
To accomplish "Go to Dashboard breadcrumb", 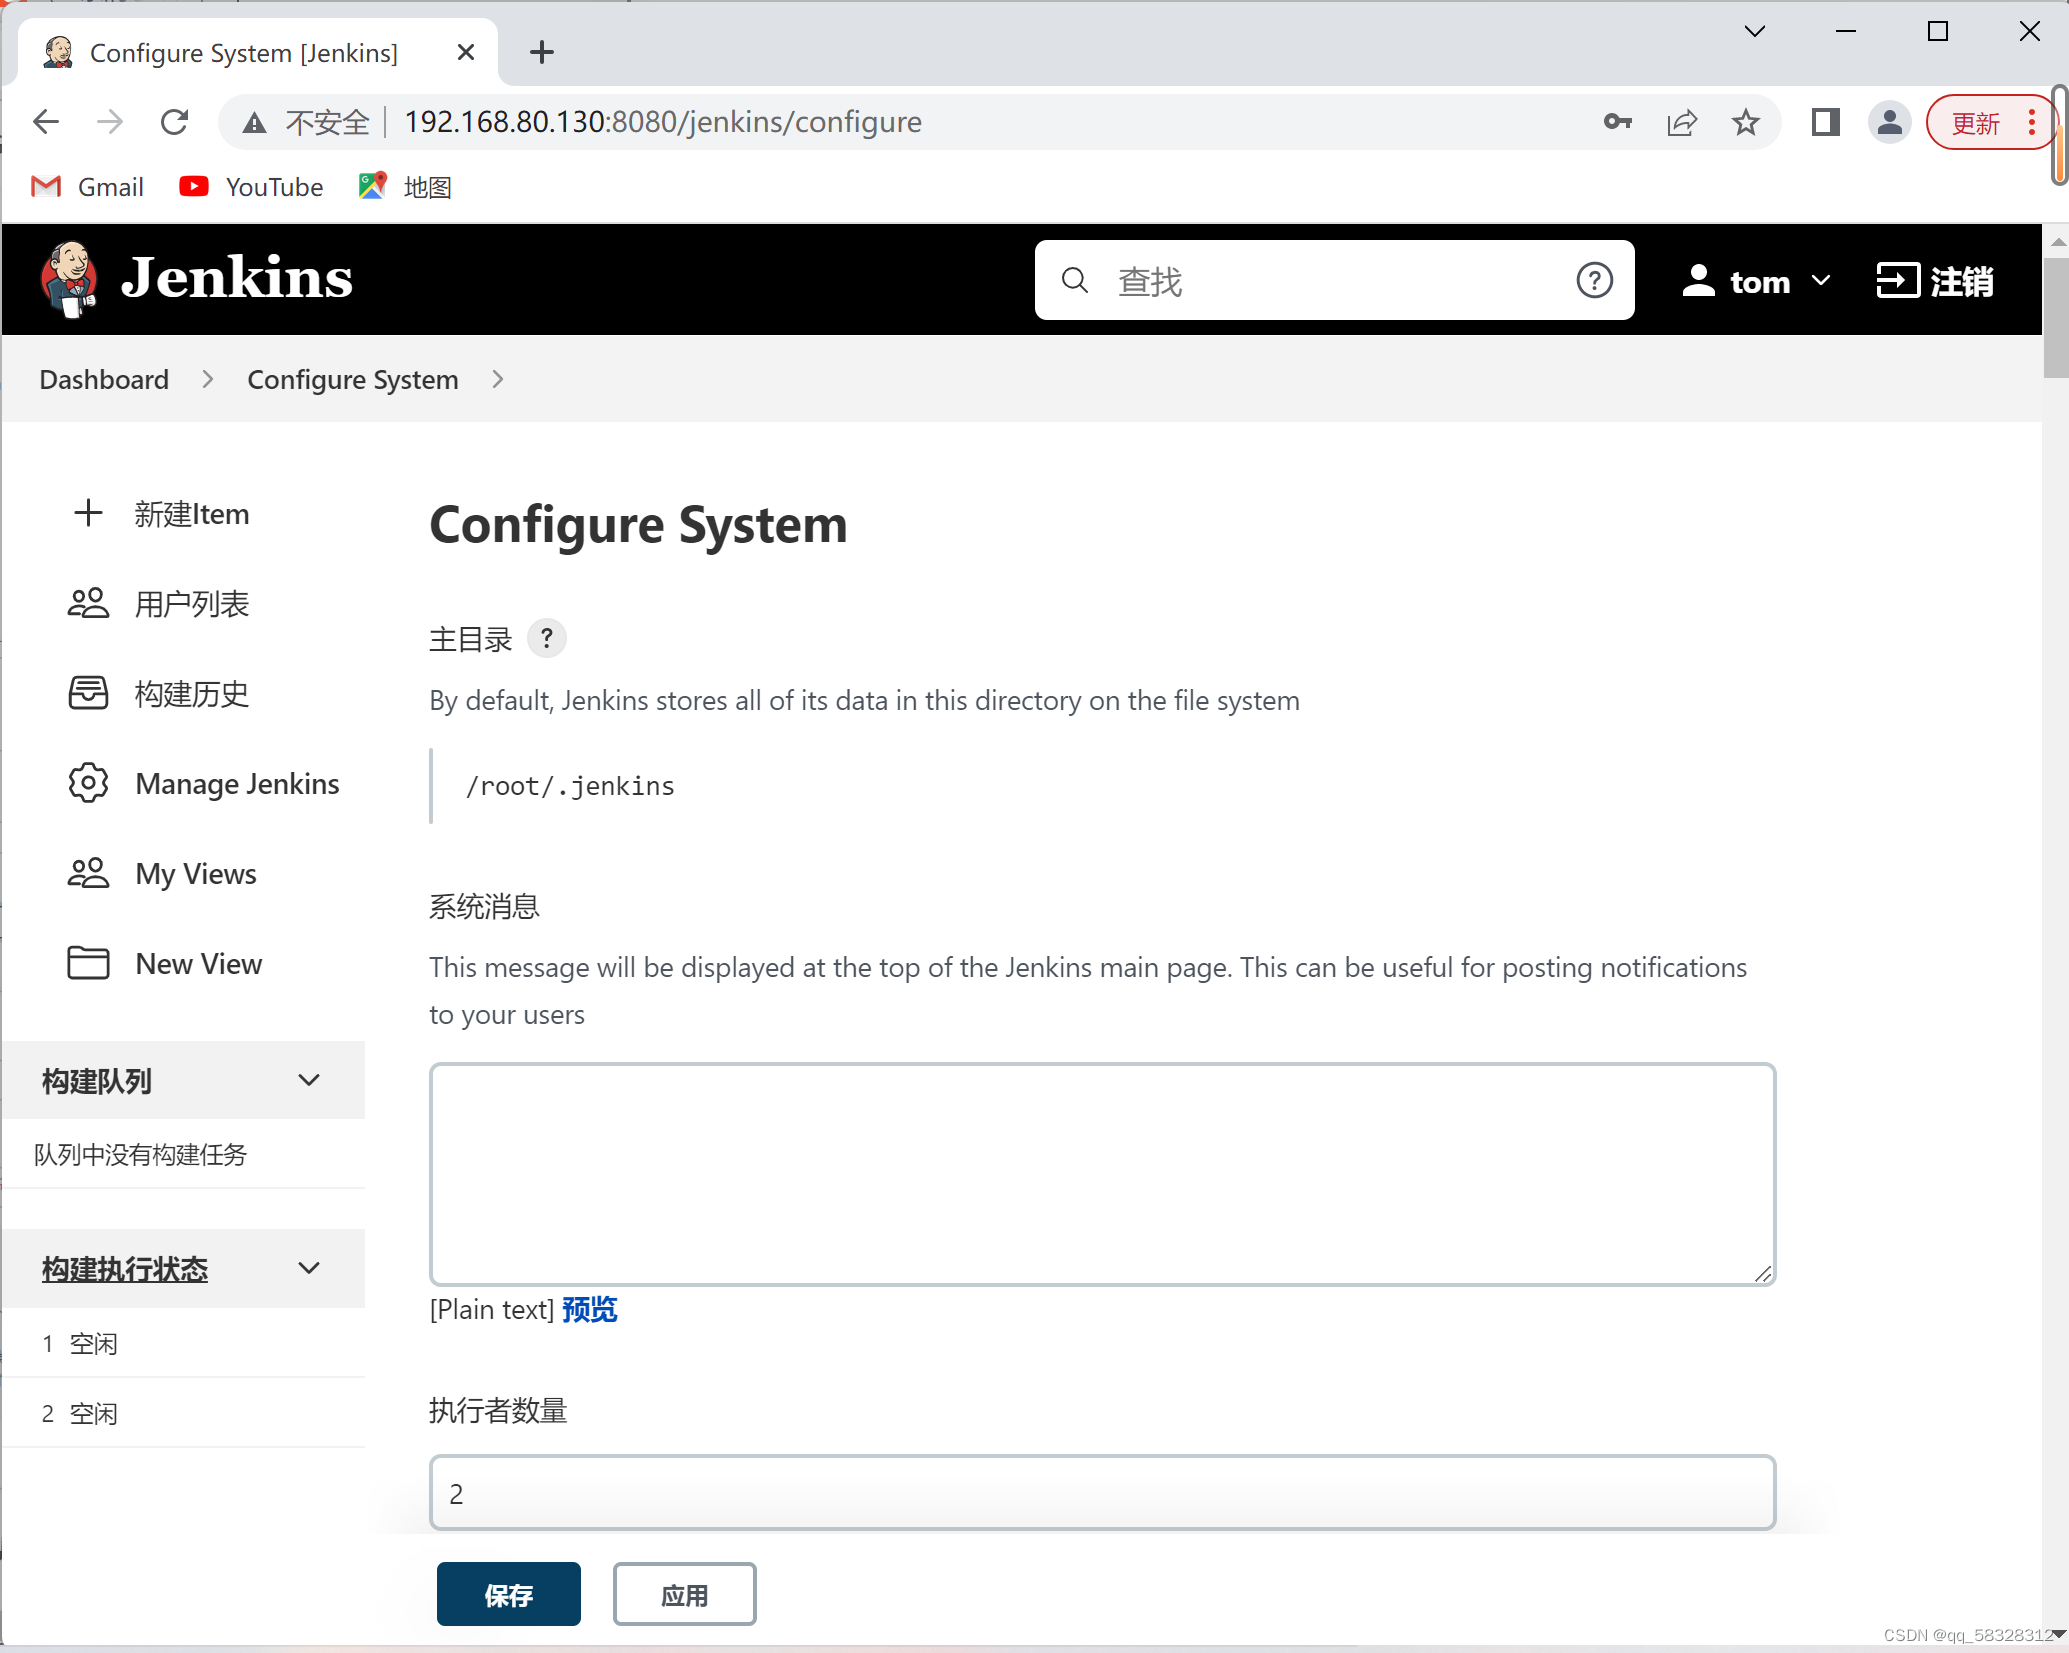I will pos(104,380).
